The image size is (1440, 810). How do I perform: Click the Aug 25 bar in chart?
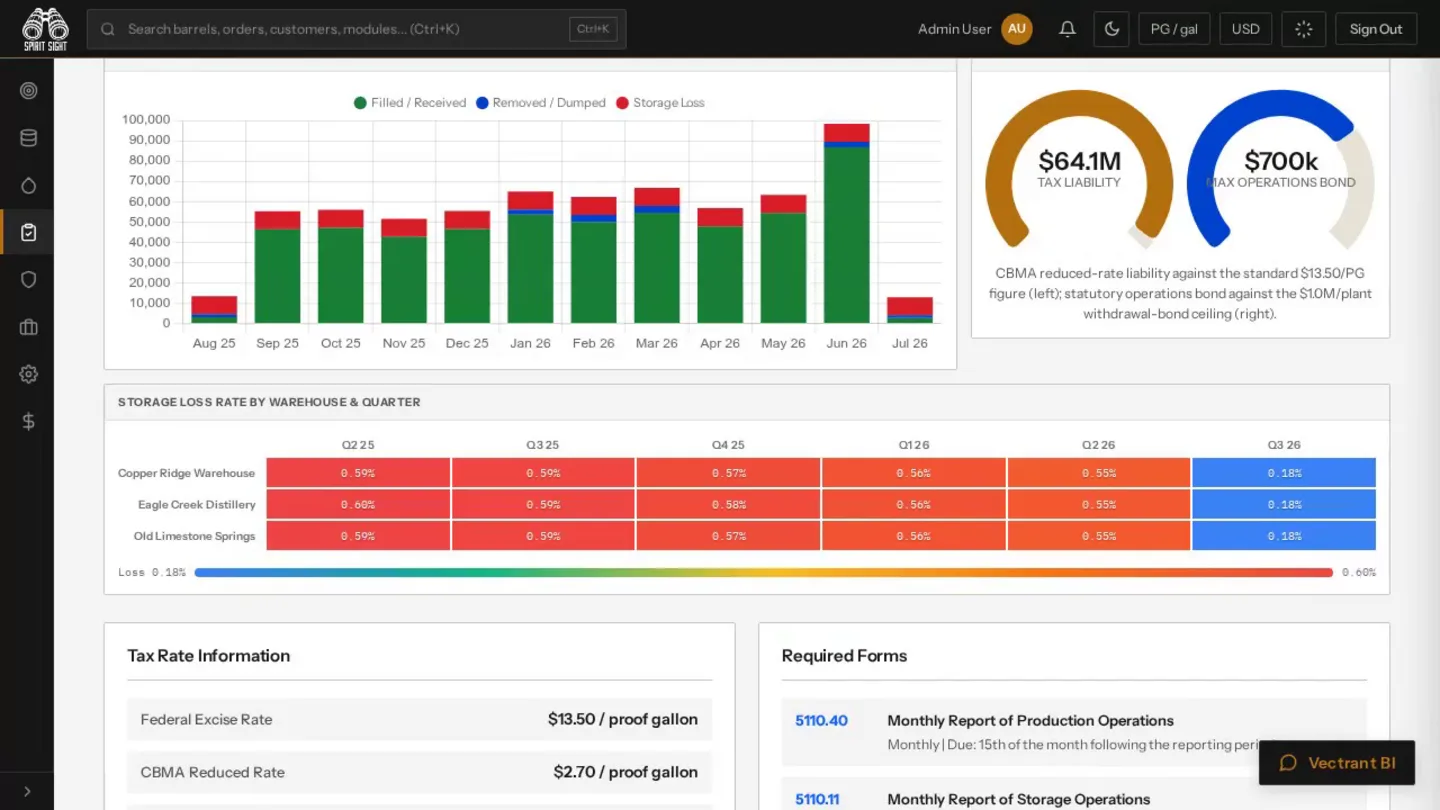tap(214, 310)
